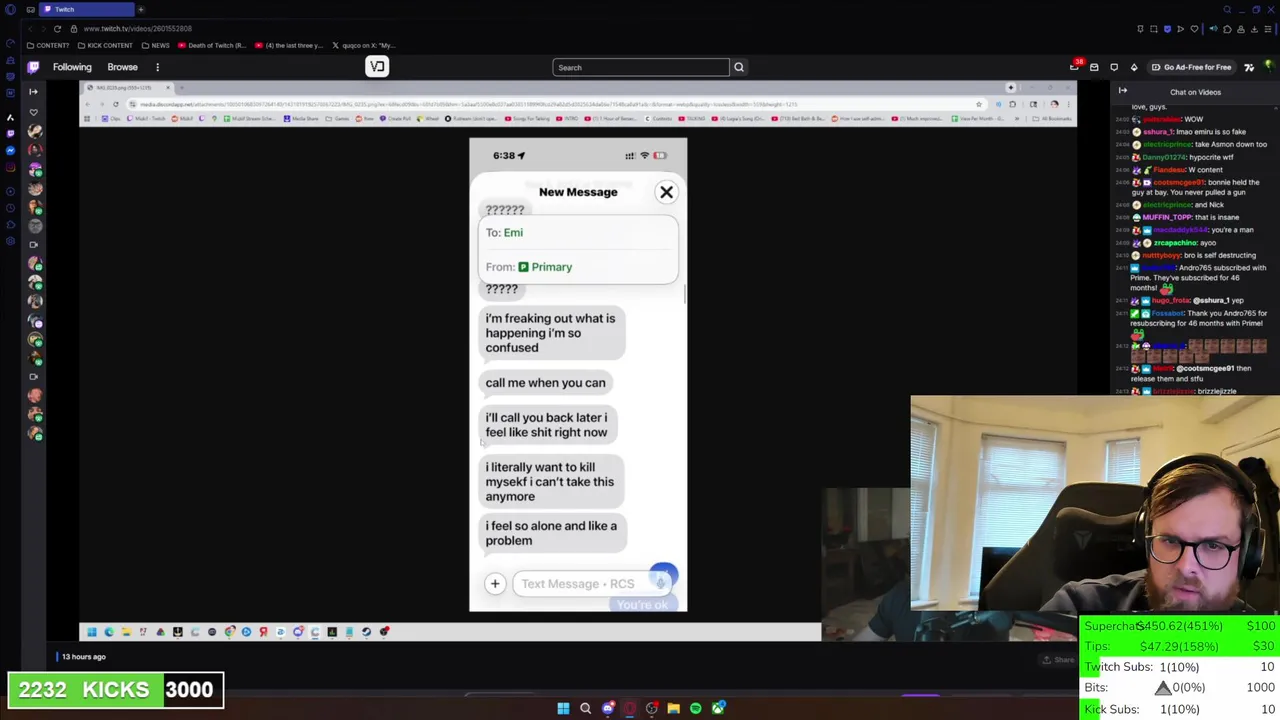
Task: Toggle the sound speaker icon in browser toolbar
Action: (1213, 29)
